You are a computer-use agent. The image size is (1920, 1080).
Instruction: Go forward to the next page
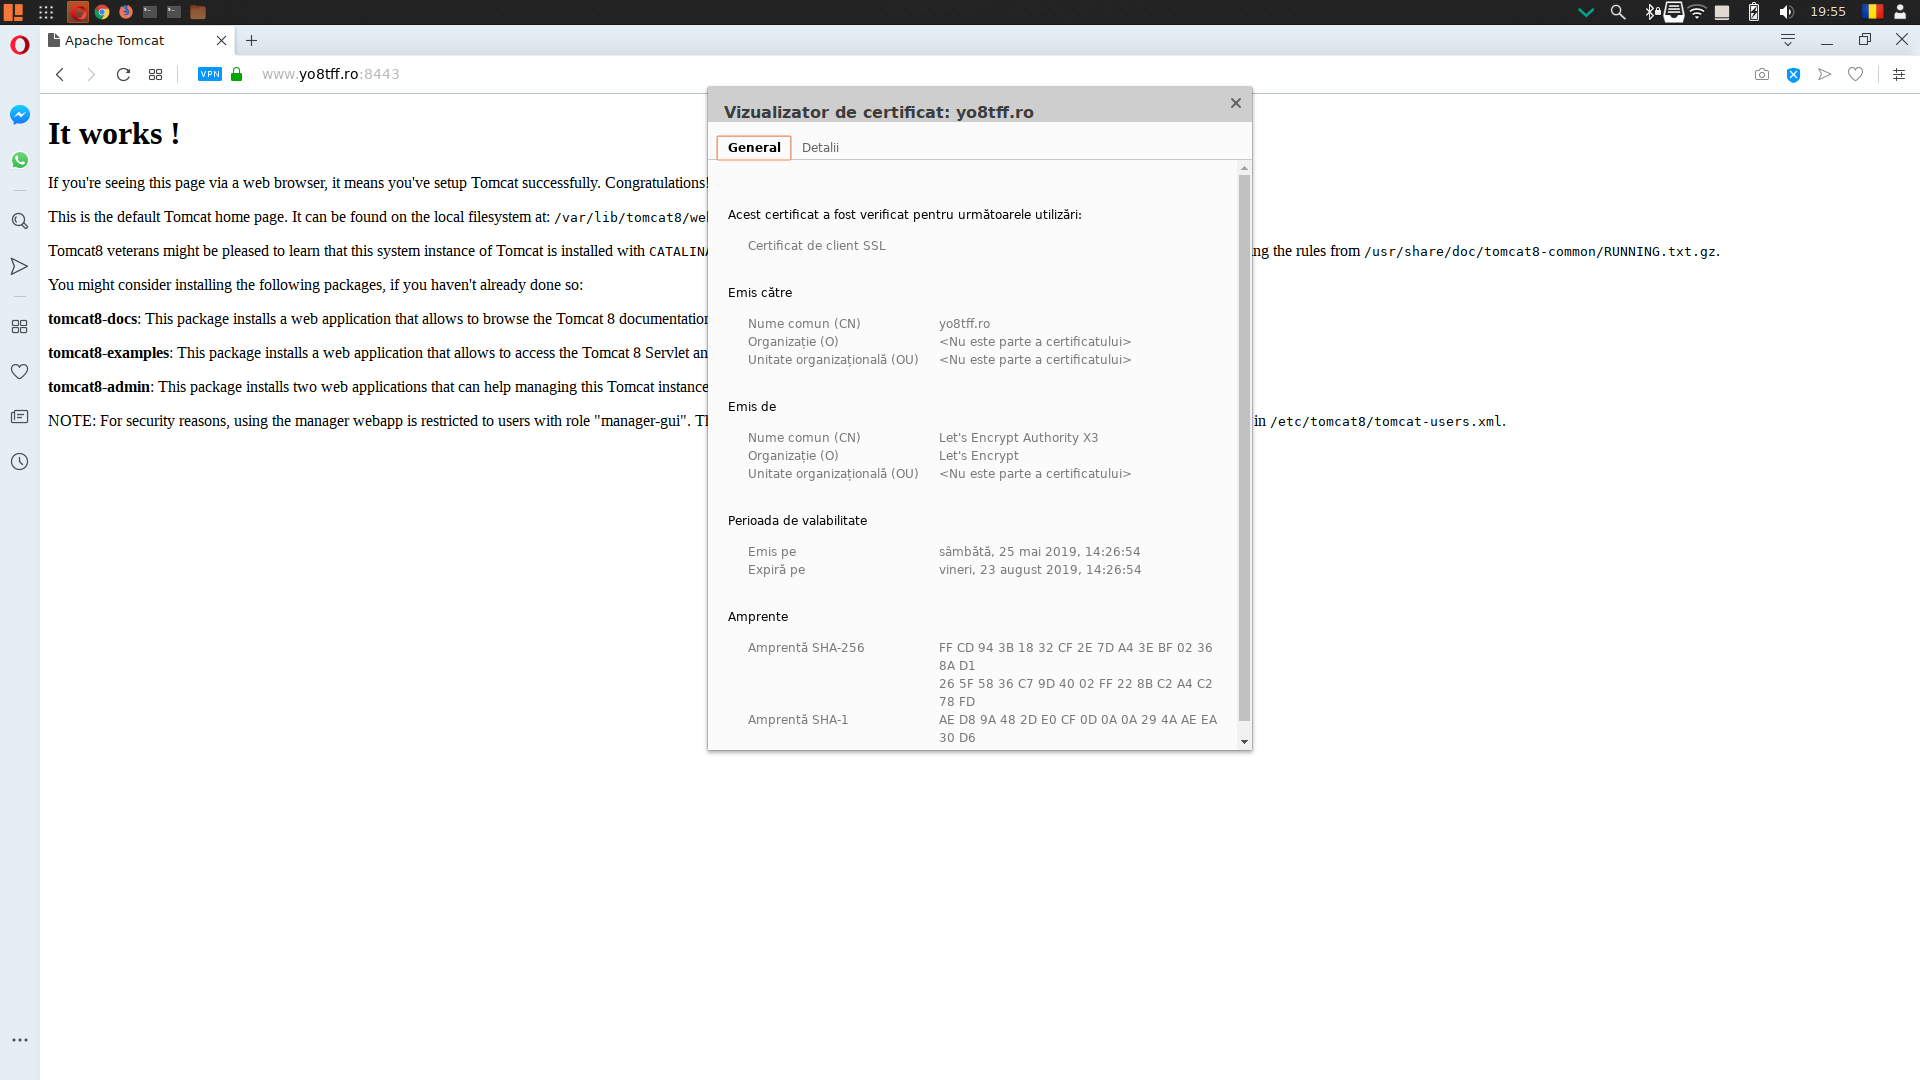(x=91, y=74)
